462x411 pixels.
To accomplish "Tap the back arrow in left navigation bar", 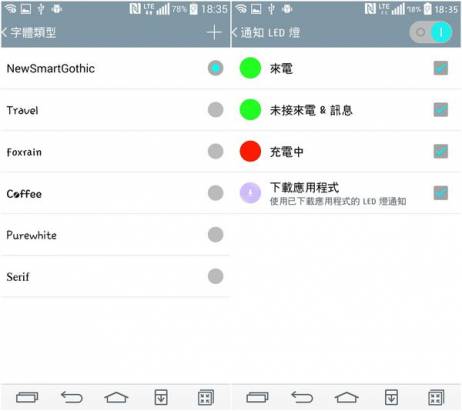I will click(72, 397).
